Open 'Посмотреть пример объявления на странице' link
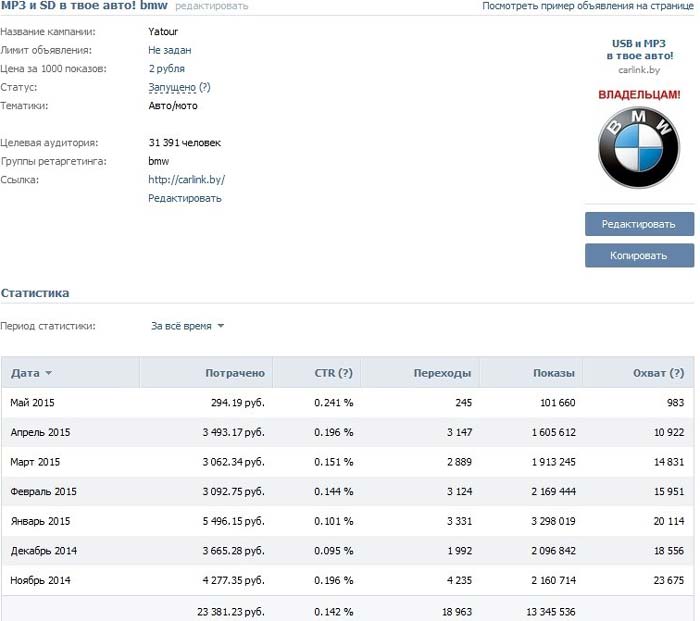Screen dimensions: 700x621 tap(588, 6)
